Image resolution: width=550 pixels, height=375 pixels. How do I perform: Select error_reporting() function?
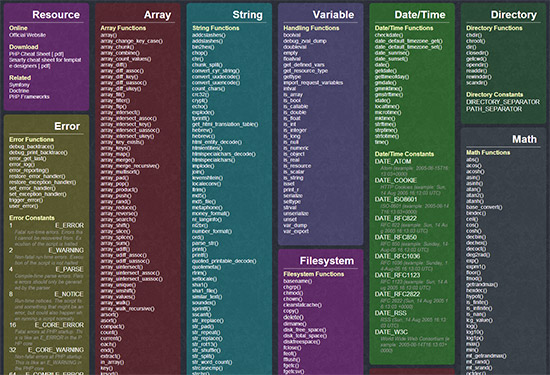point(29,170)
